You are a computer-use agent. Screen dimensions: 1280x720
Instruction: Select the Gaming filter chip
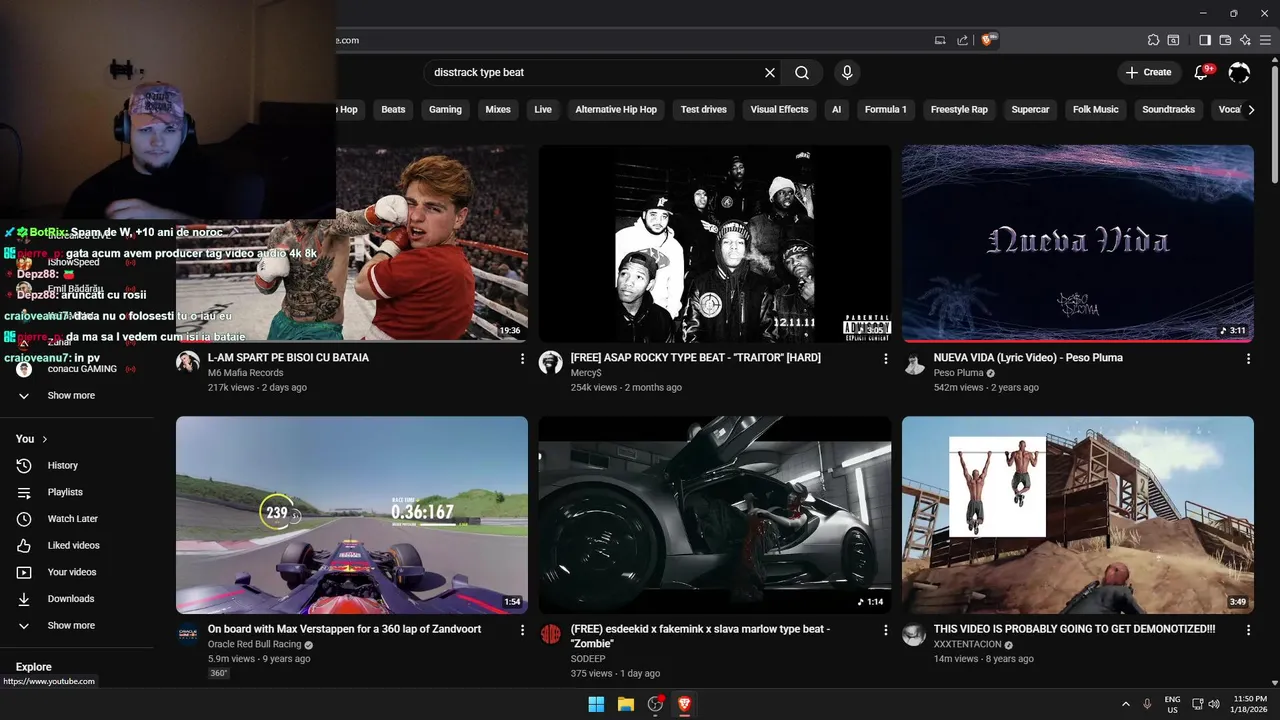(445, 109)
